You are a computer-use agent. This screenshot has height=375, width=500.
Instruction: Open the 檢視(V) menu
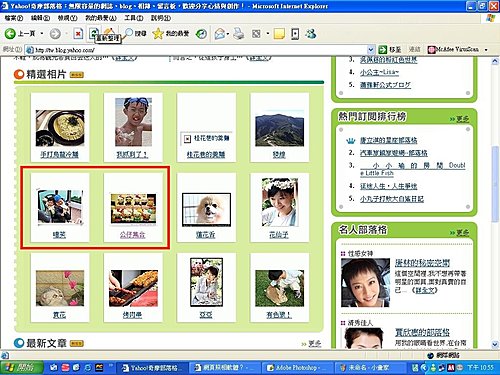67,18
